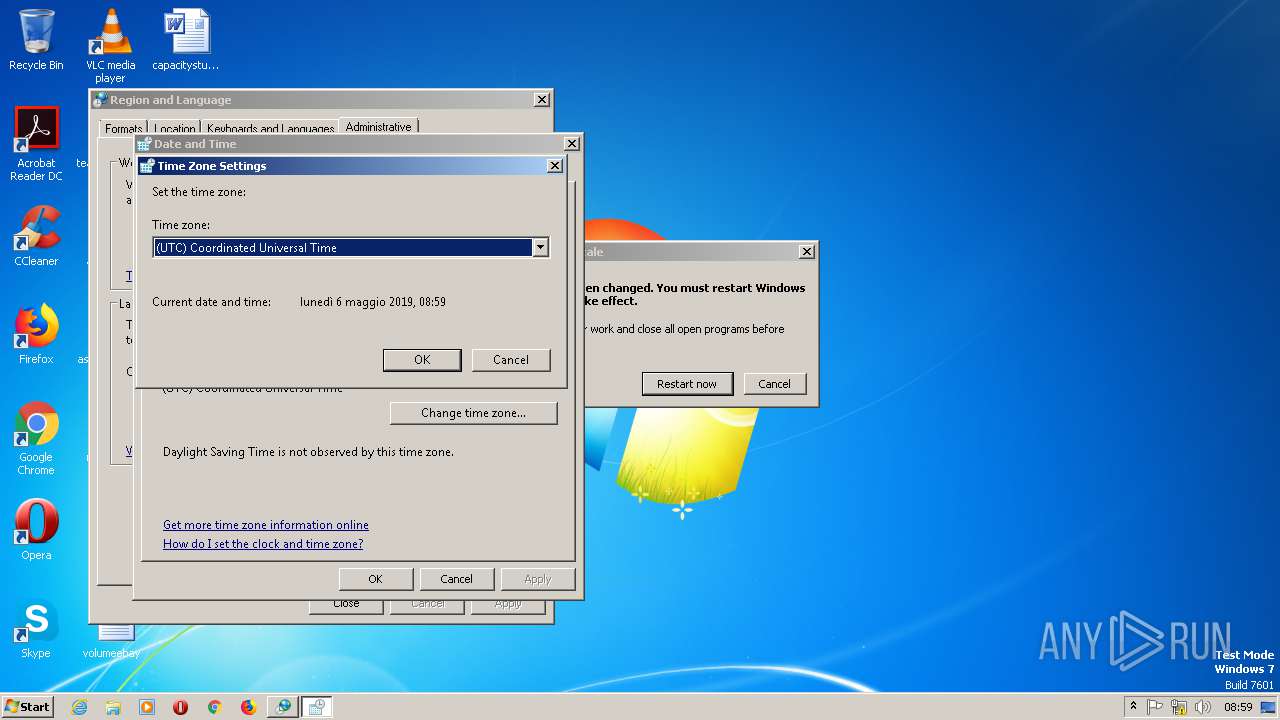Close the restart prompt dialog
This screenshot has height=720, width=1280.
[807, 252]
